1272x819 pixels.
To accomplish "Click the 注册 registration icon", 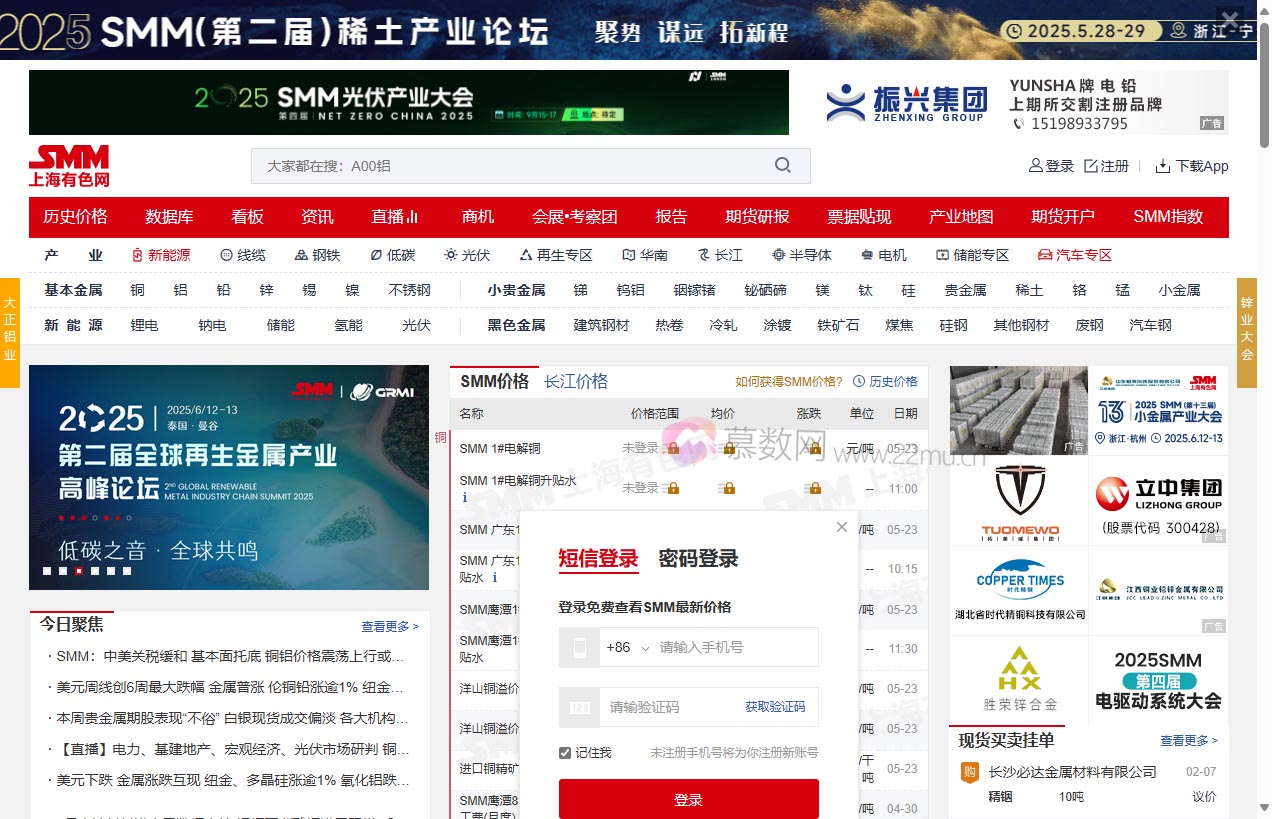I will [1090, 166].
